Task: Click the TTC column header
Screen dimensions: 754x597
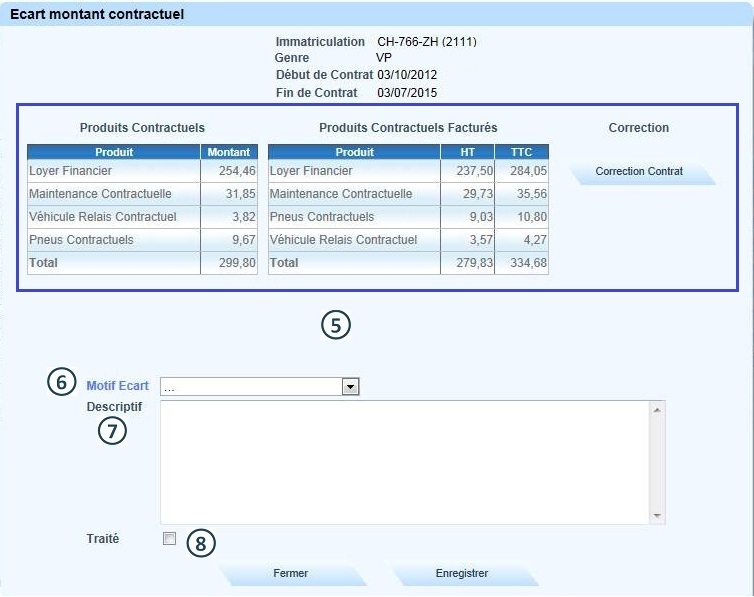Action: coord(521,152)
